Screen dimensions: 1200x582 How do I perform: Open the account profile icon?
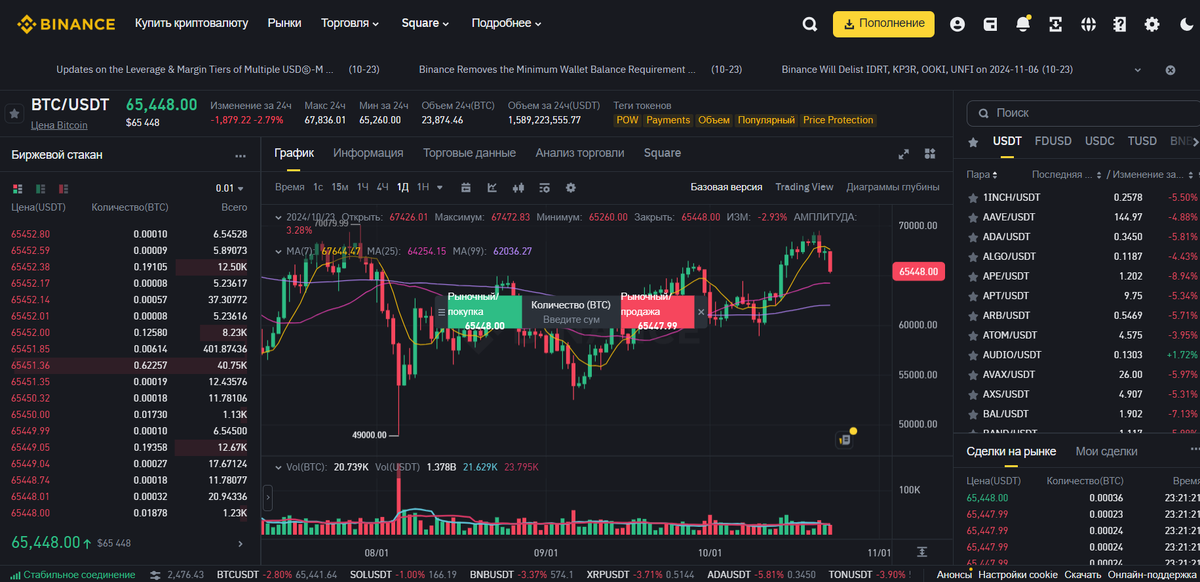coord(957,24)
